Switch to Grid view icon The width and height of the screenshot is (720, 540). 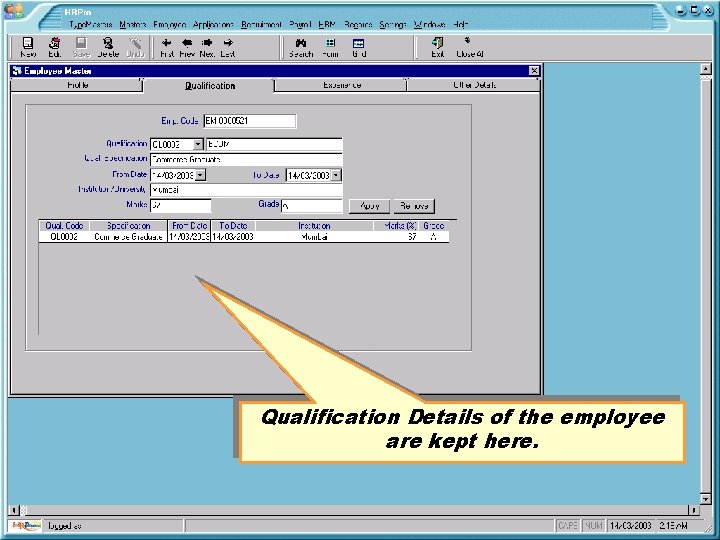tap(359, 43)
